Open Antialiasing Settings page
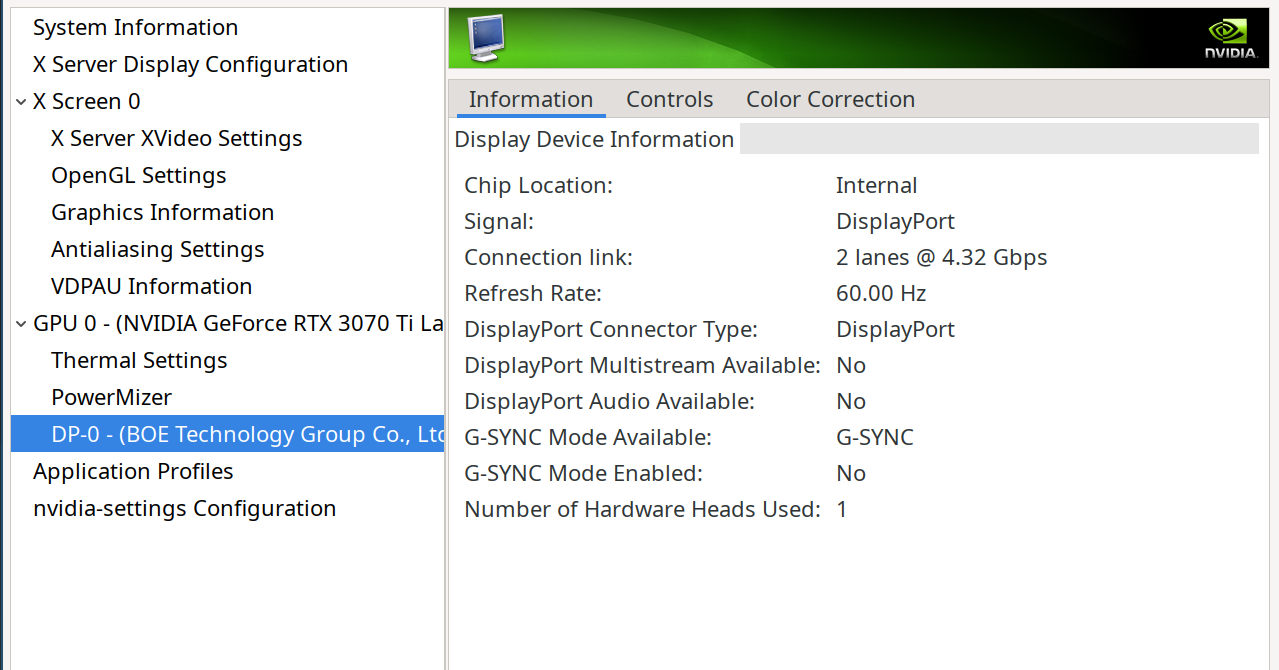The width and height of the screenshot is (1279, 670). pos(158,249)
